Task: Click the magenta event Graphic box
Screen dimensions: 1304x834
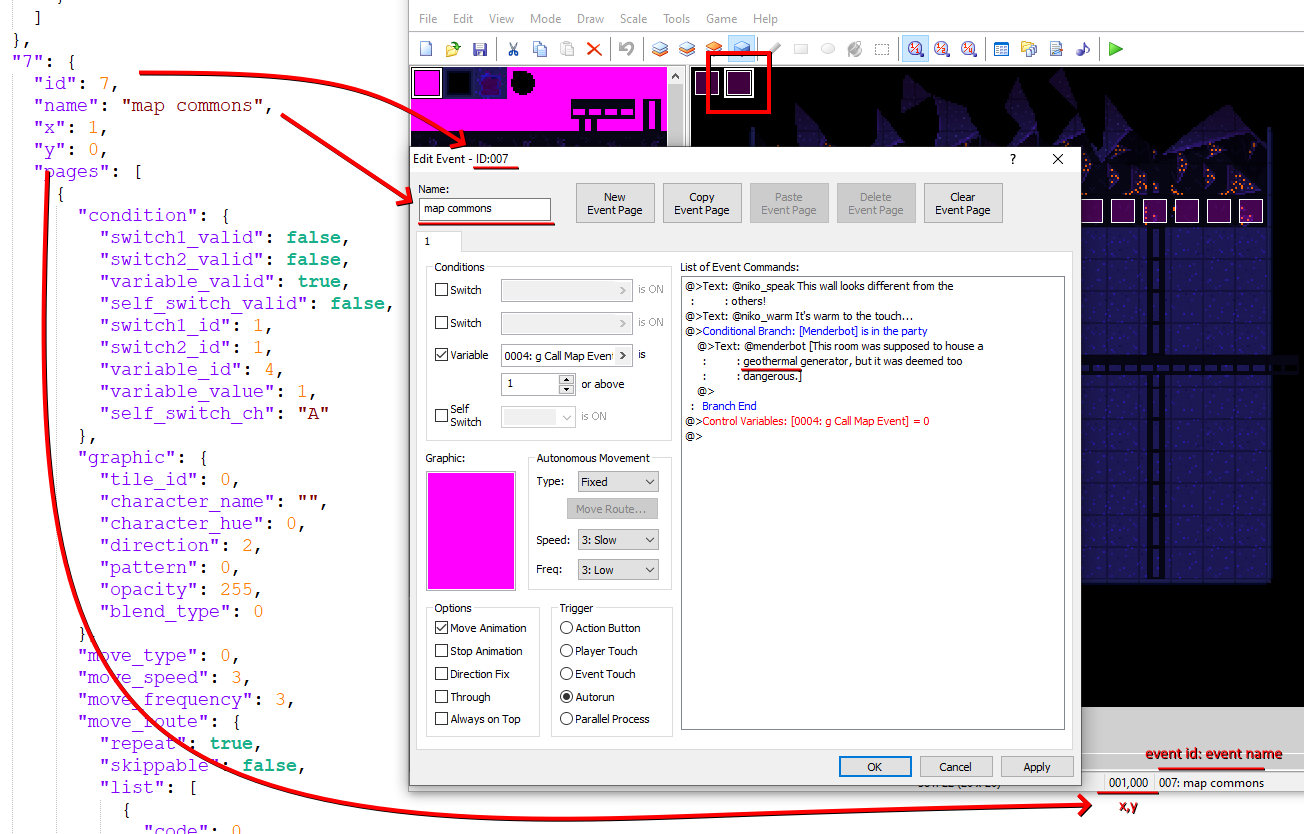Action: (470, 531)
